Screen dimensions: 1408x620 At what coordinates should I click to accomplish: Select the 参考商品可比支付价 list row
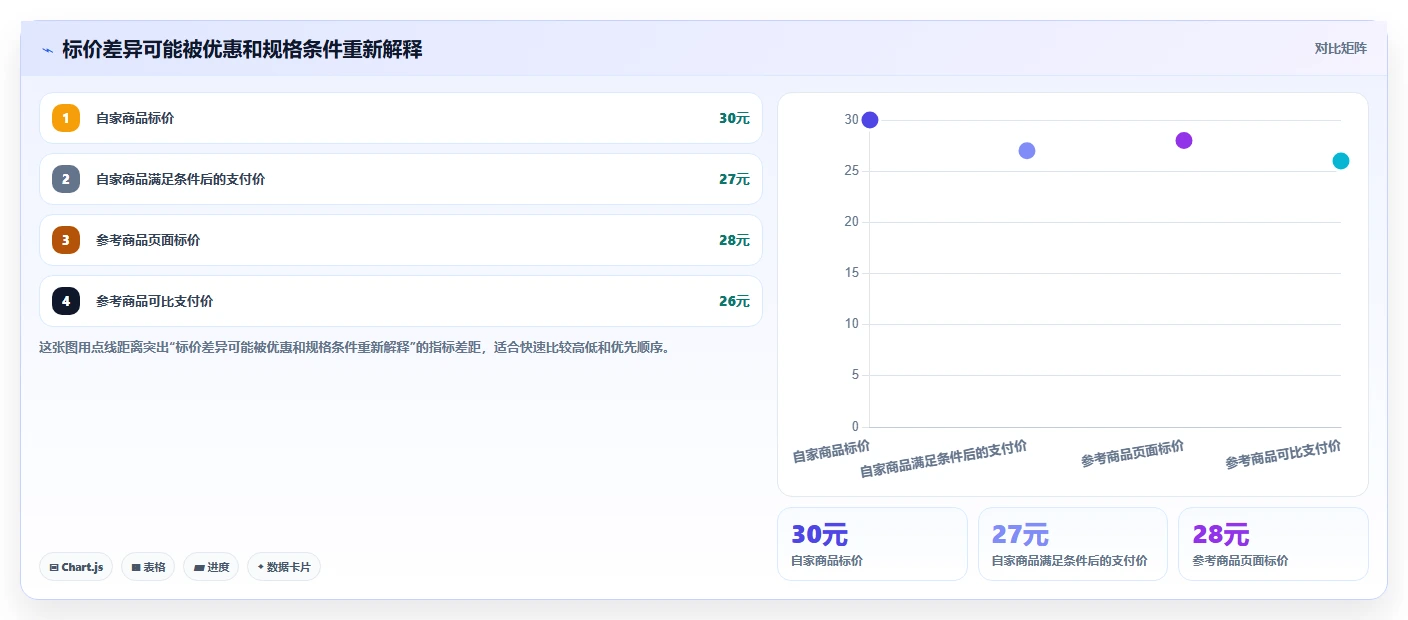click(x=401, y=301)
